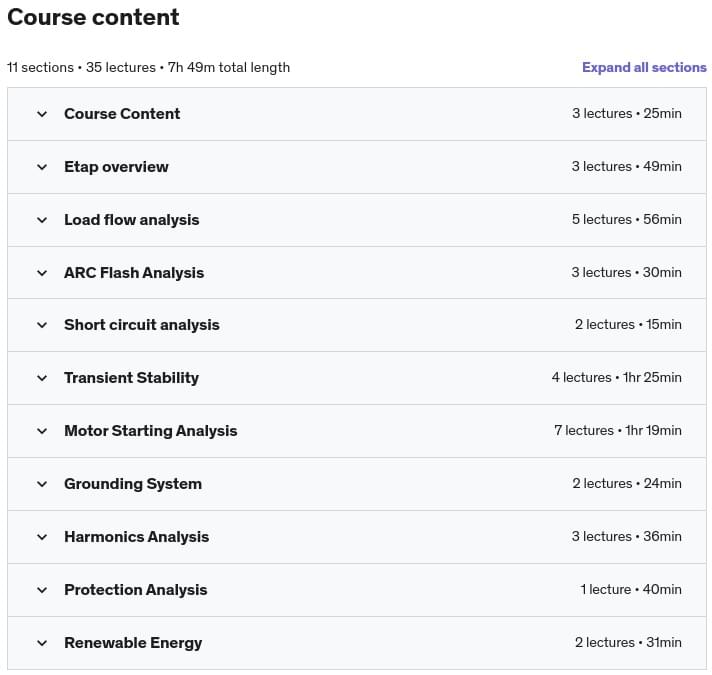This screenshot has width=712, height=675.
Task: Click the Grounding System section heading
Action: (133, 483)
